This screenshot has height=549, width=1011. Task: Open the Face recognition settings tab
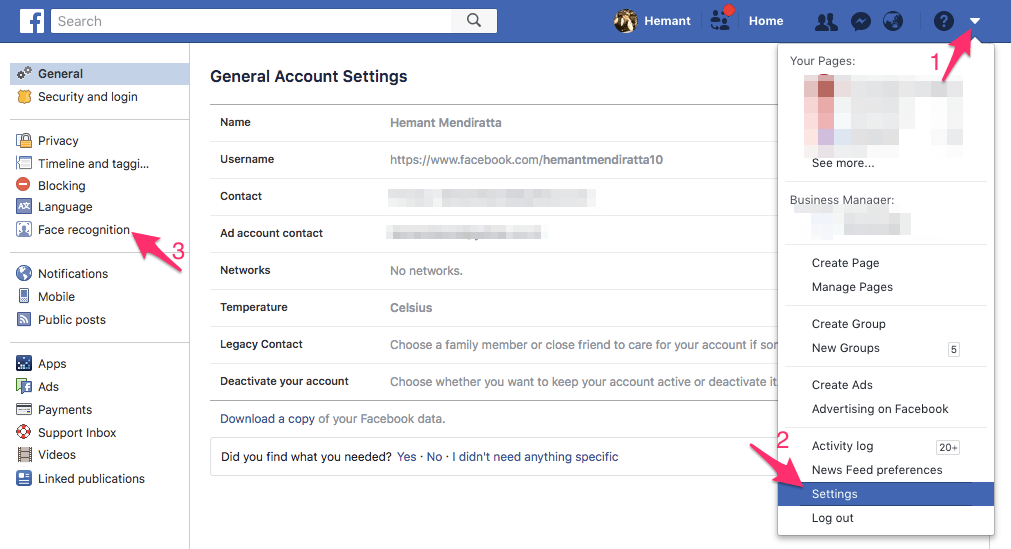(x=84, y=230)
